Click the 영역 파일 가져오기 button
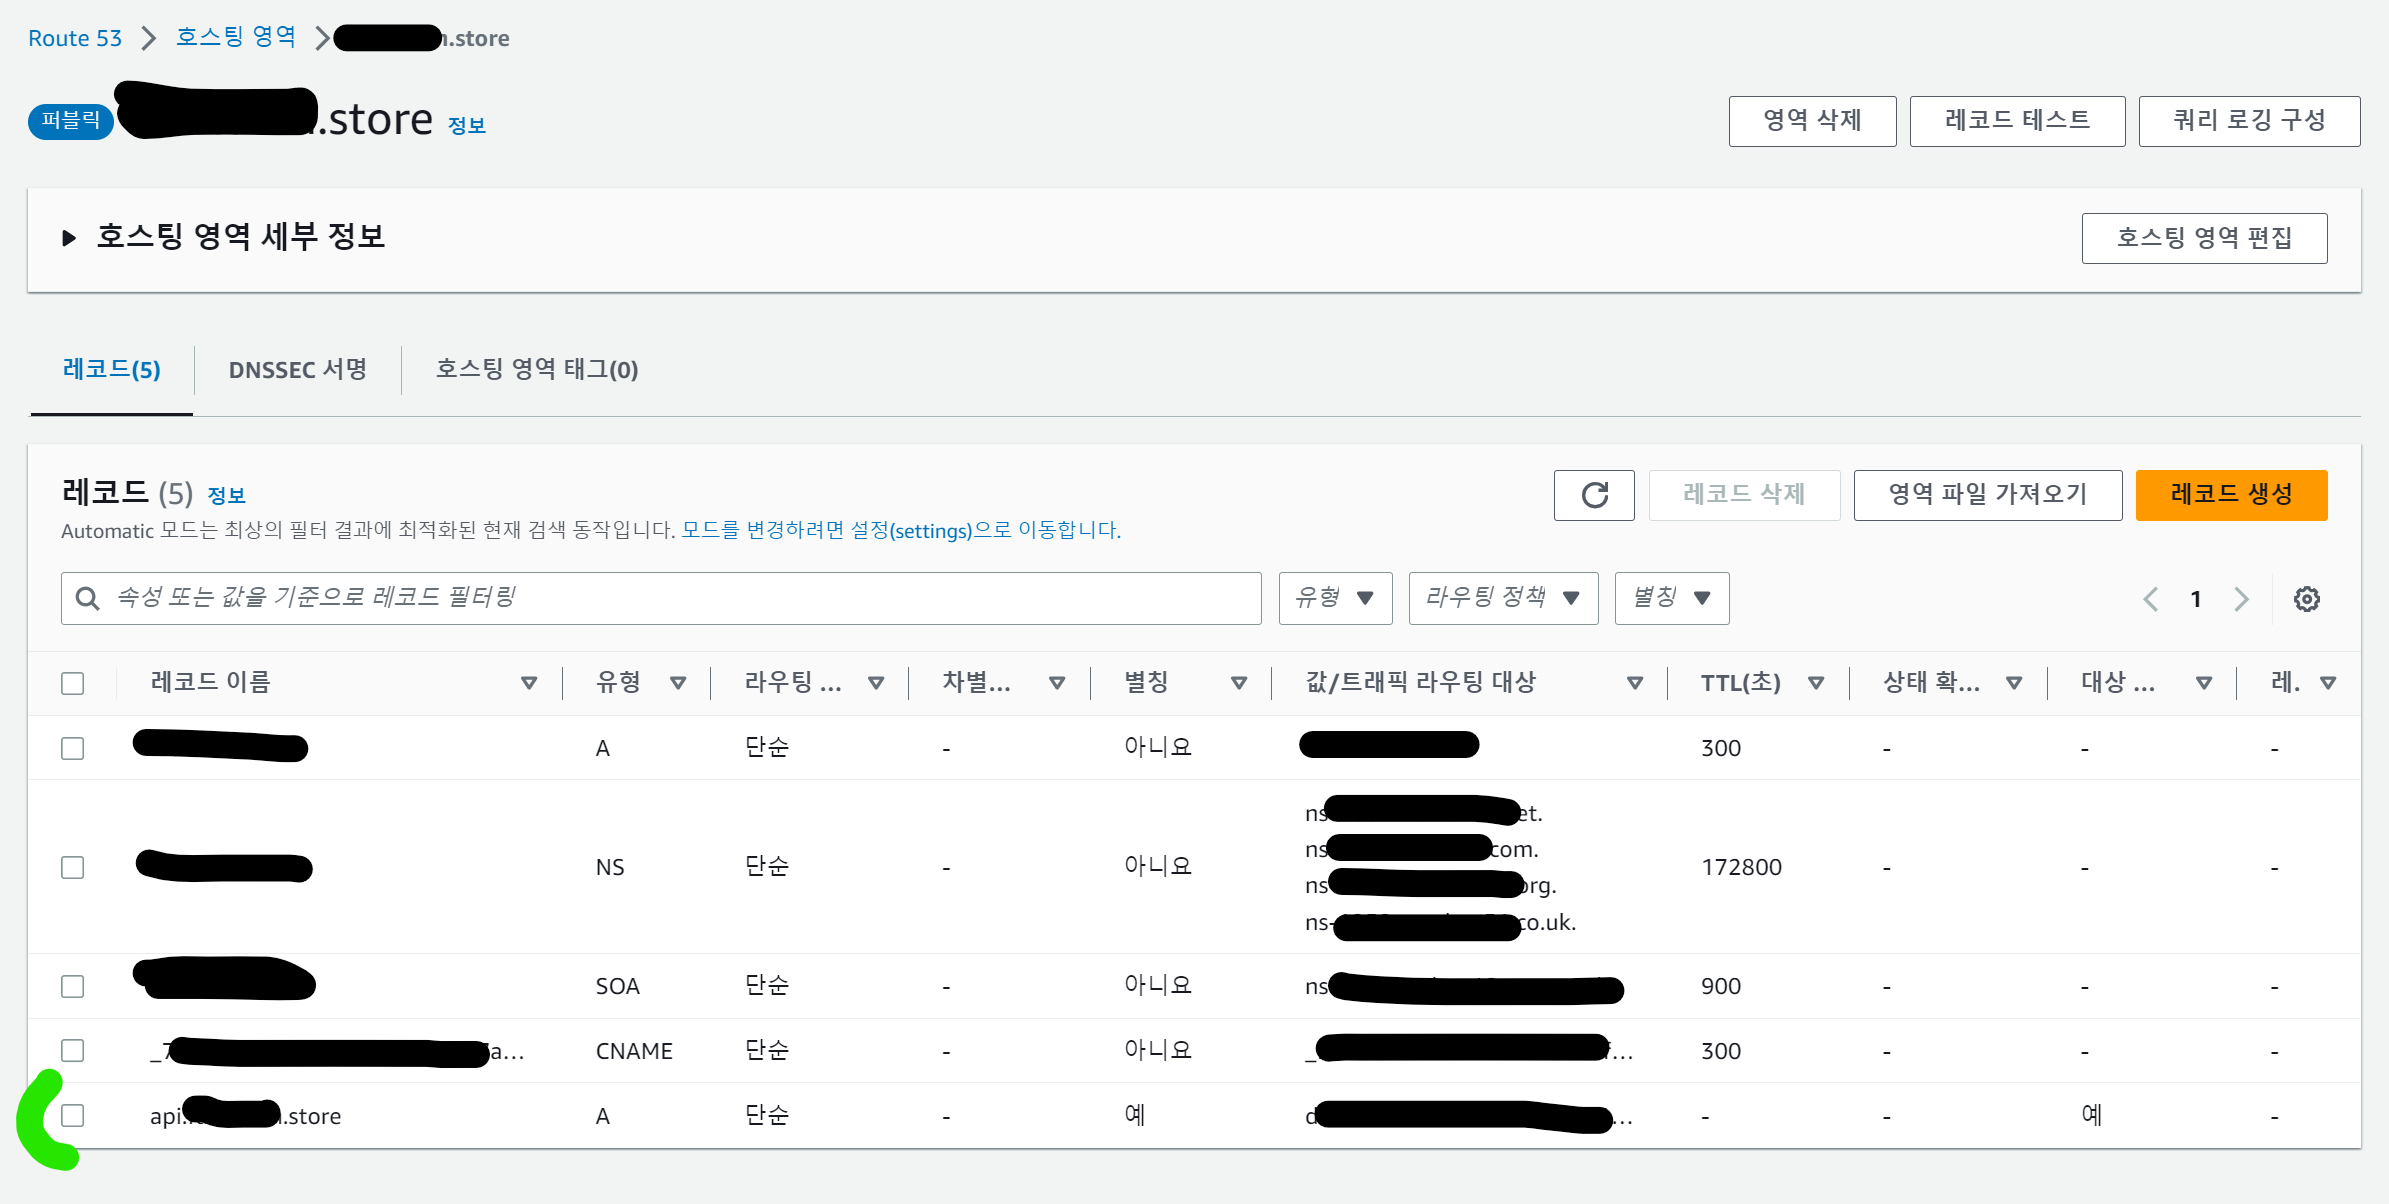The image size is (2389, 1204). (1987, 495)
